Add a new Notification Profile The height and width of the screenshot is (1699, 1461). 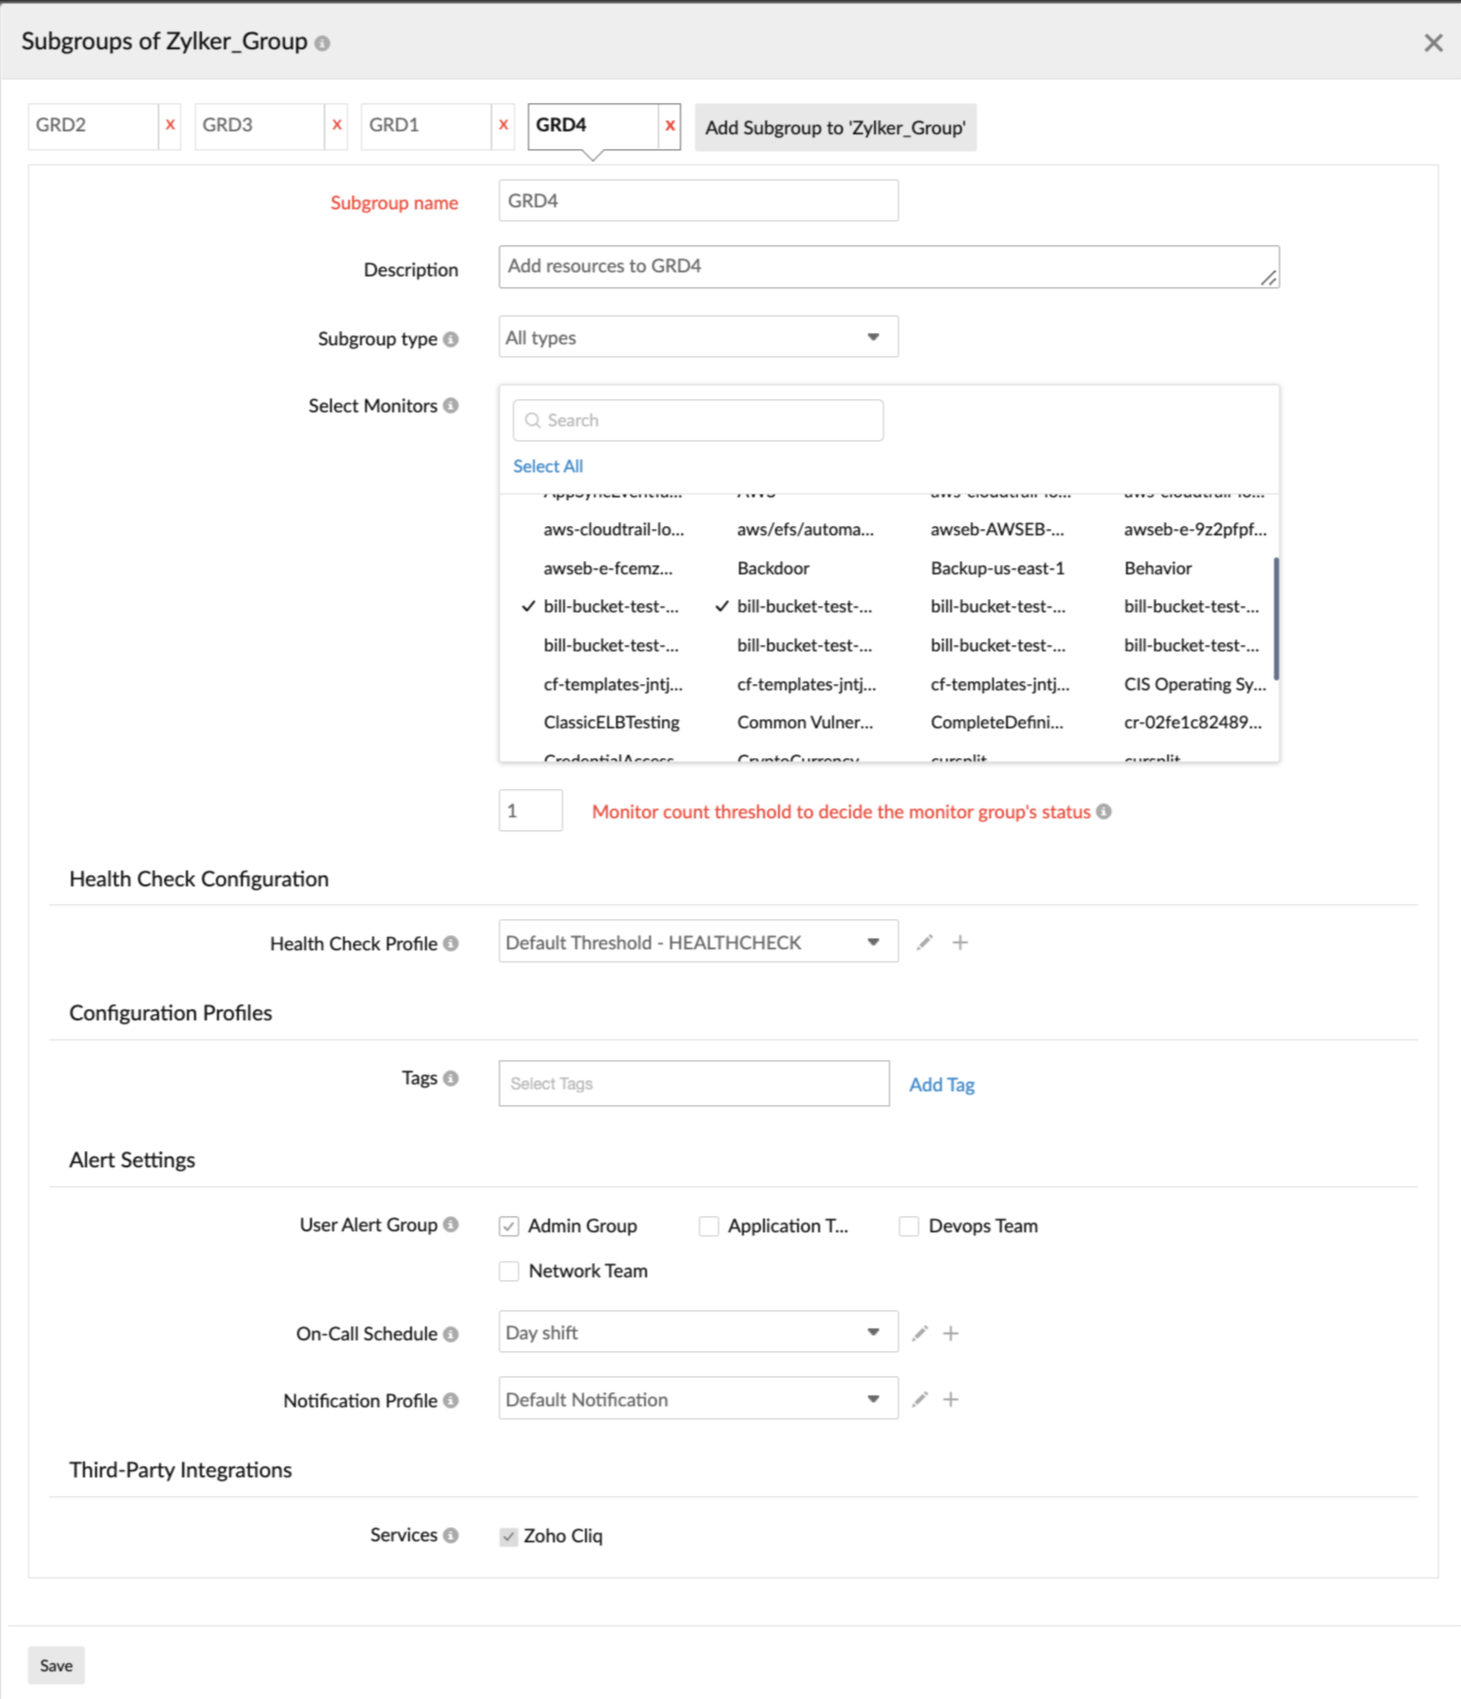pyautogui.click(x=951, y=1399)
